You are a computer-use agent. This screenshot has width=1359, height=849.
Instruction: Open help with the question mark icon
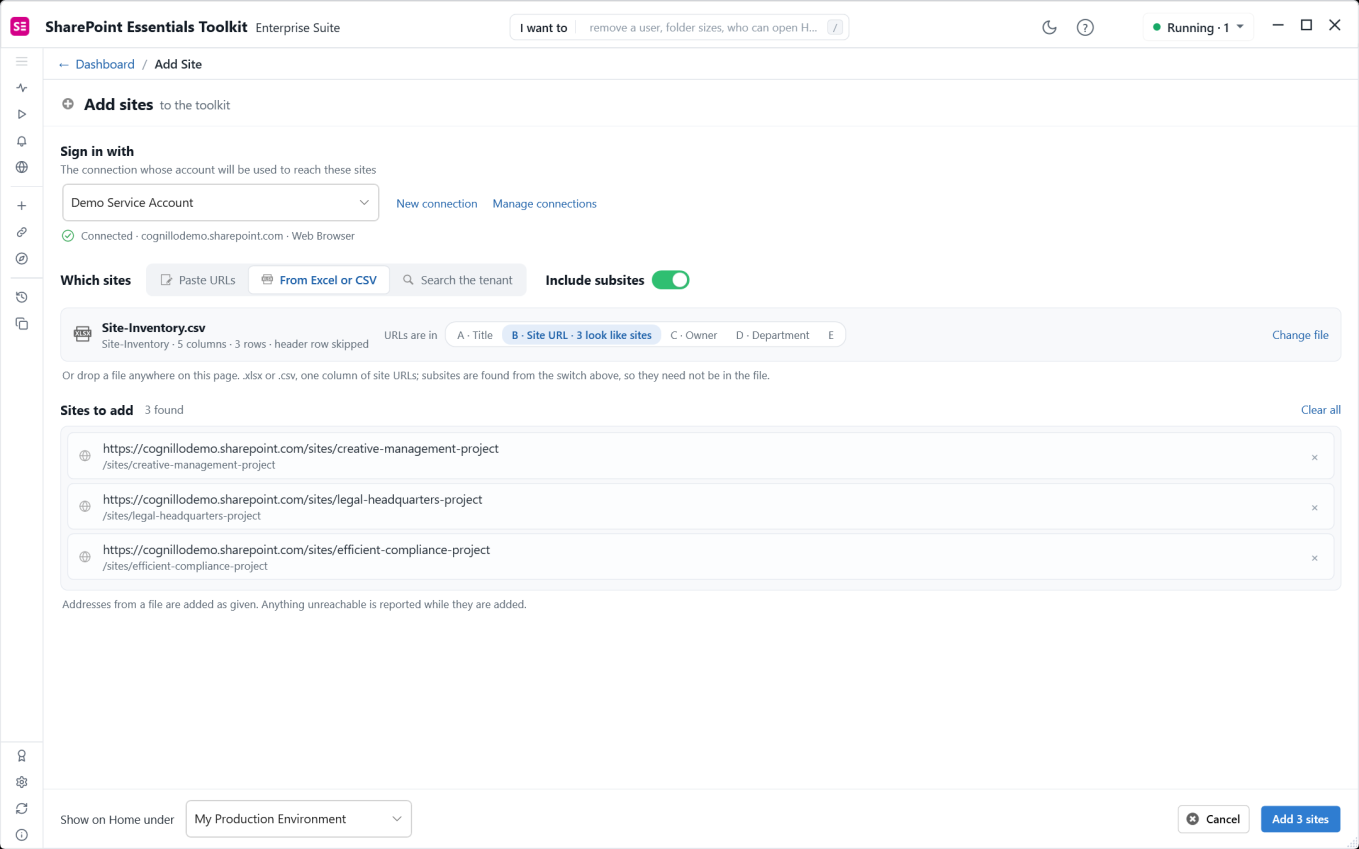pos(1085,27)
